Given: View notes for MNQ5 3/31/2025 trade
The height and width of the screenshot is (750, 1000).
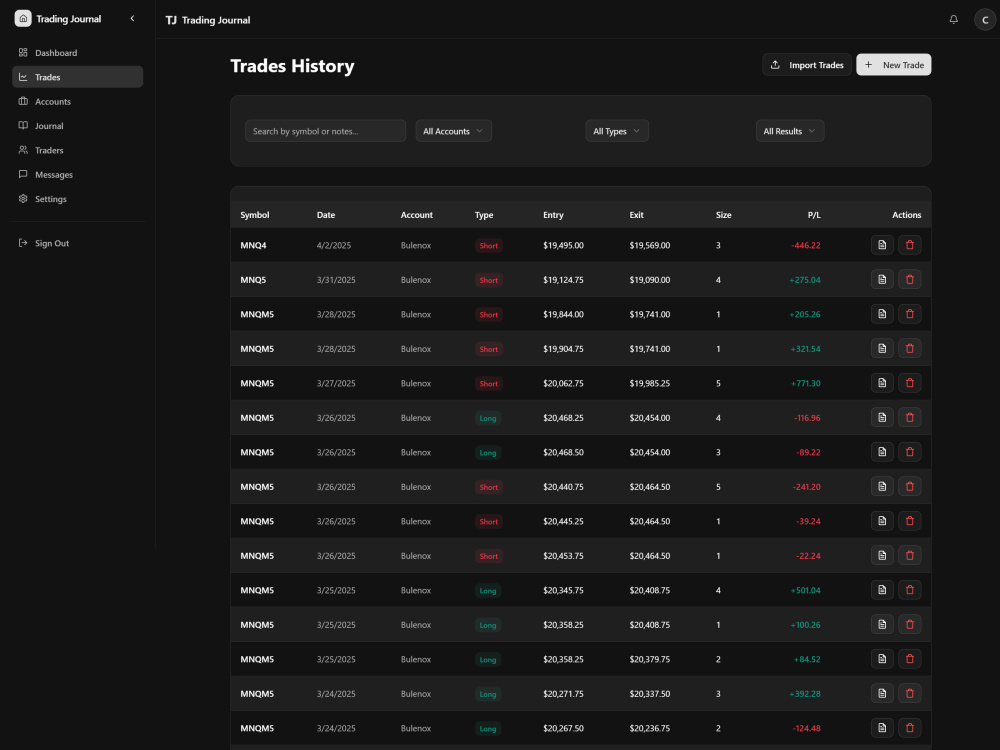Looking at the screenshot, I should tap(882, 279).
